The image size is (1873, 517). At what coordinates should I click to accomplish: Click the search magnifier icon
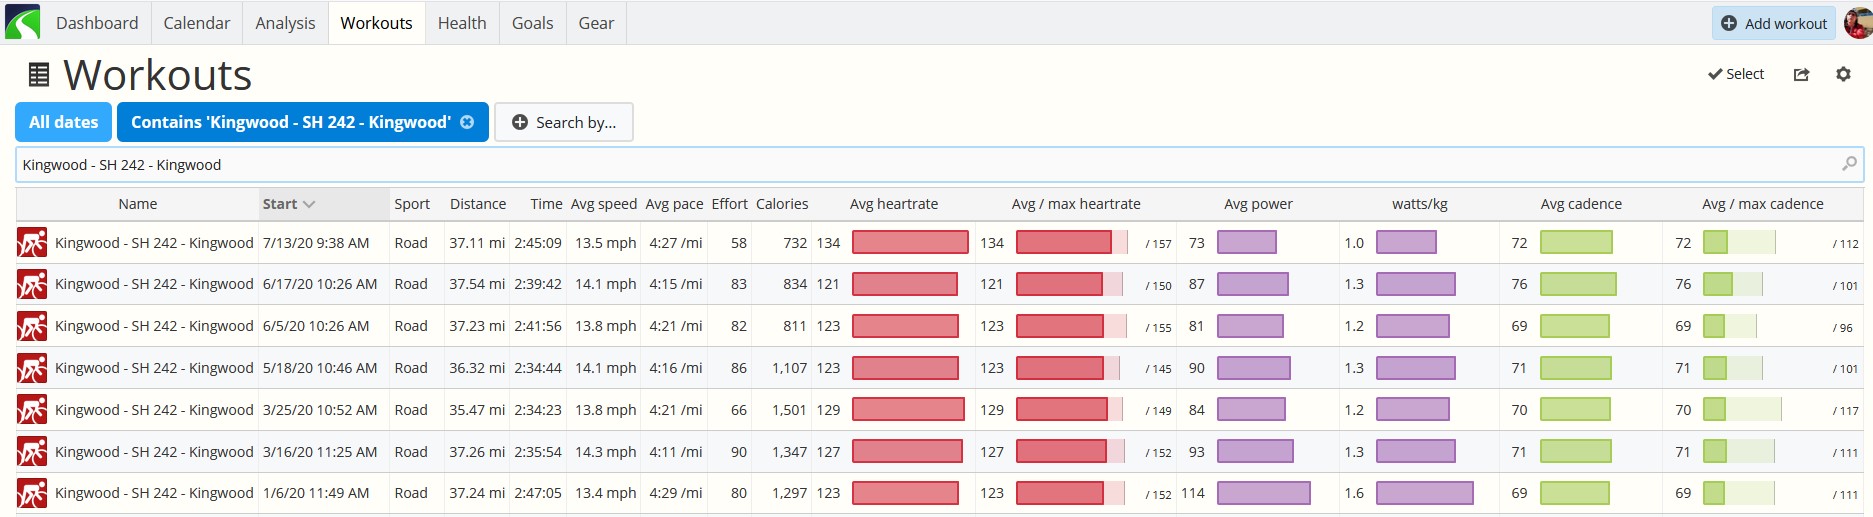tap(1849, 164)
